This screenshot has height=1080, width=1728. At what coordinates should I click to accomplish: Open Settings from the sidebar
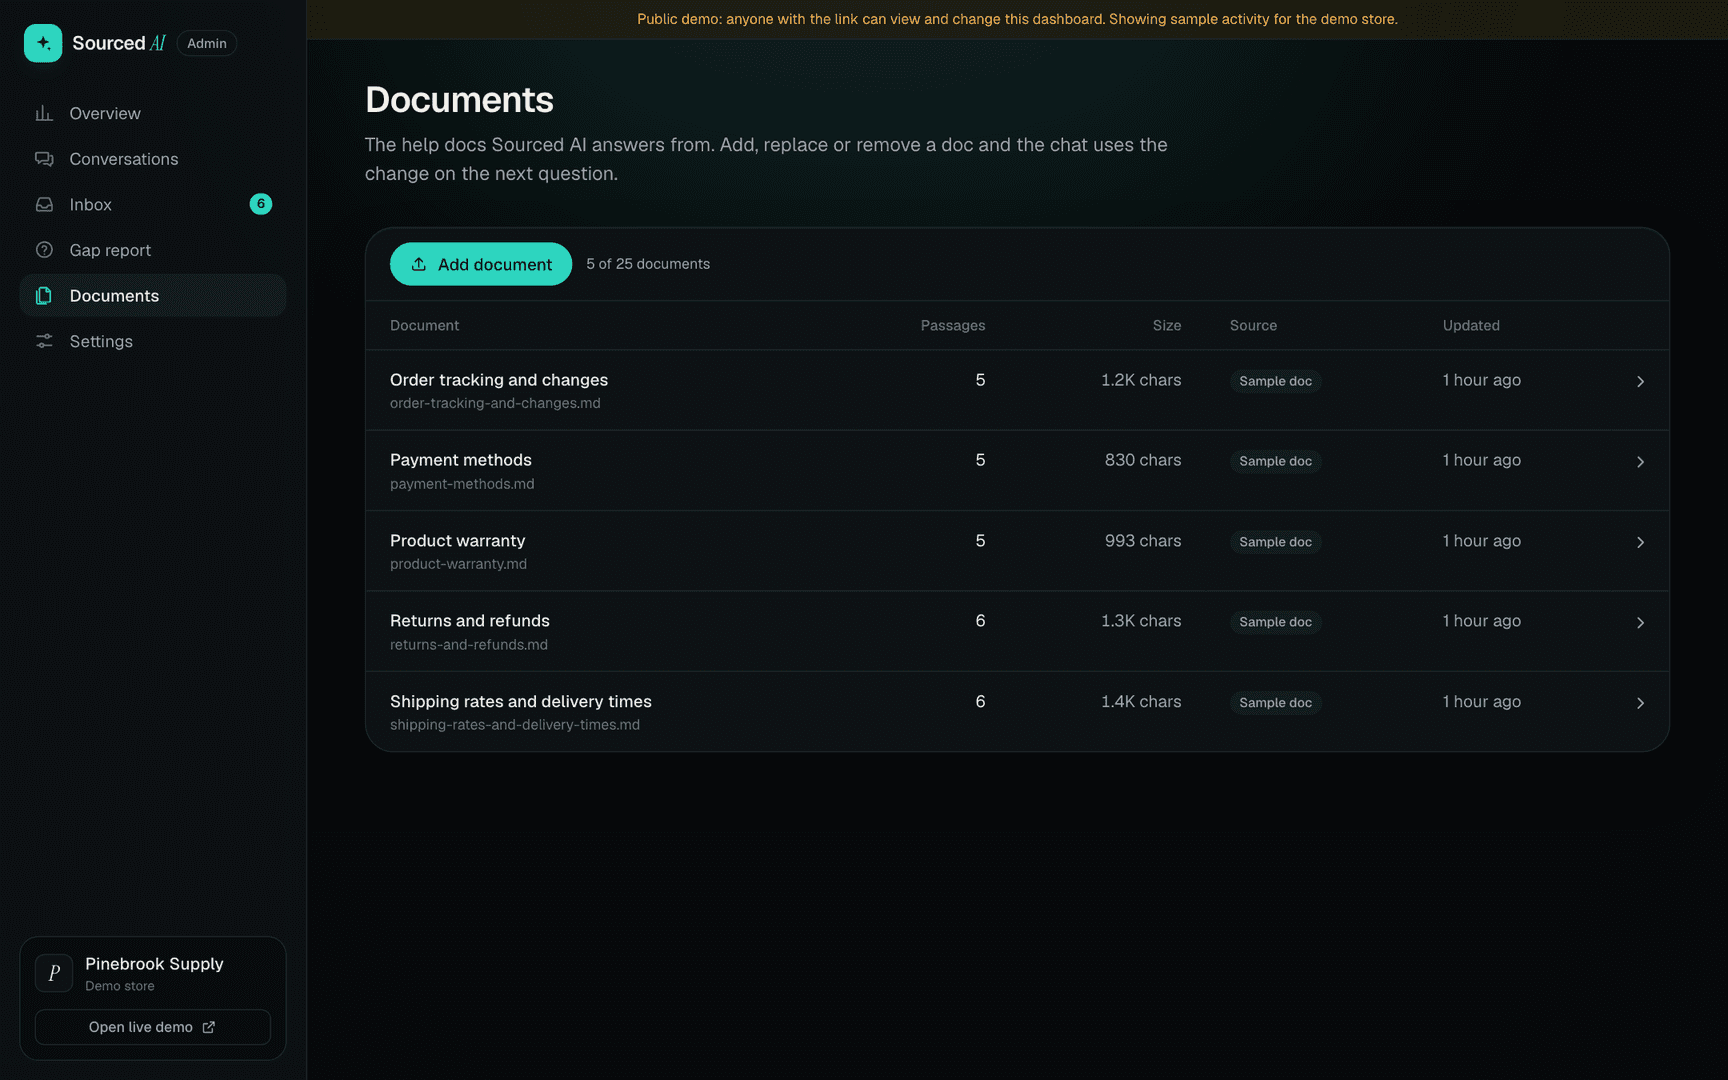click(x=153, y=341)
